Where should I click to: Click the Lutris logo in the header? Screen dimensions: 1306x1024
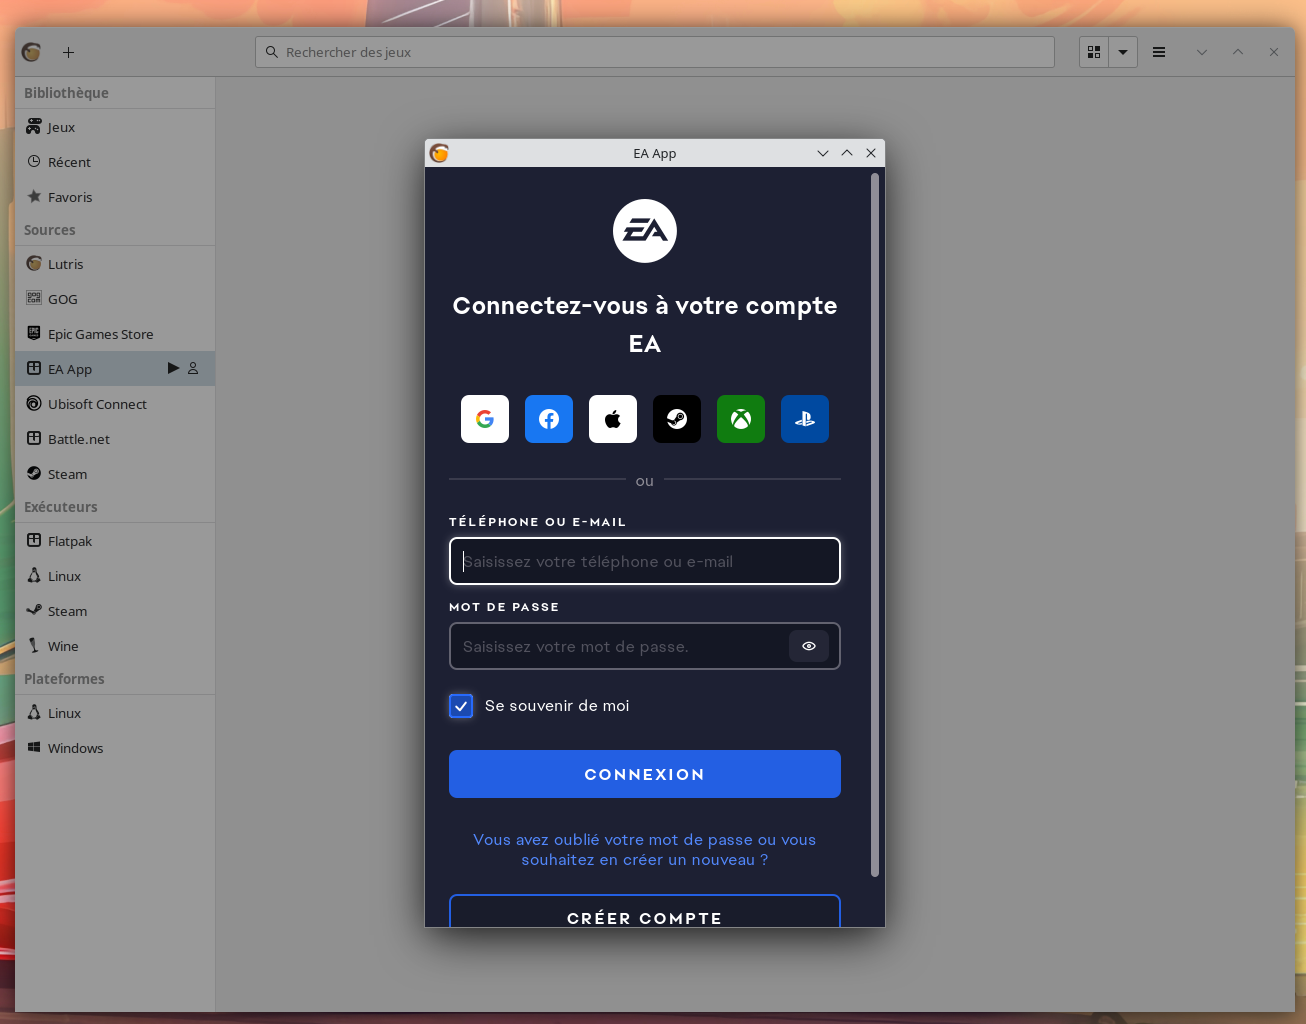pos(32,52)
